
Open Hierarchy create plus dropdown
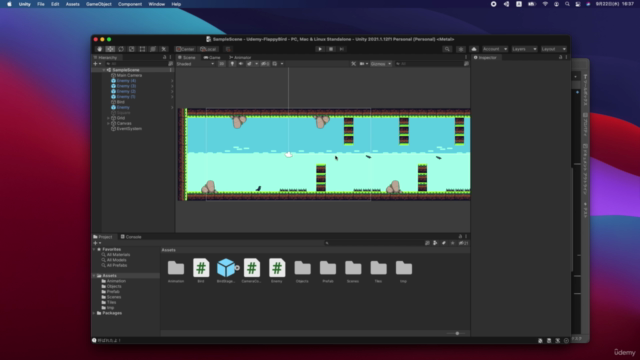[x=97, y=64]
